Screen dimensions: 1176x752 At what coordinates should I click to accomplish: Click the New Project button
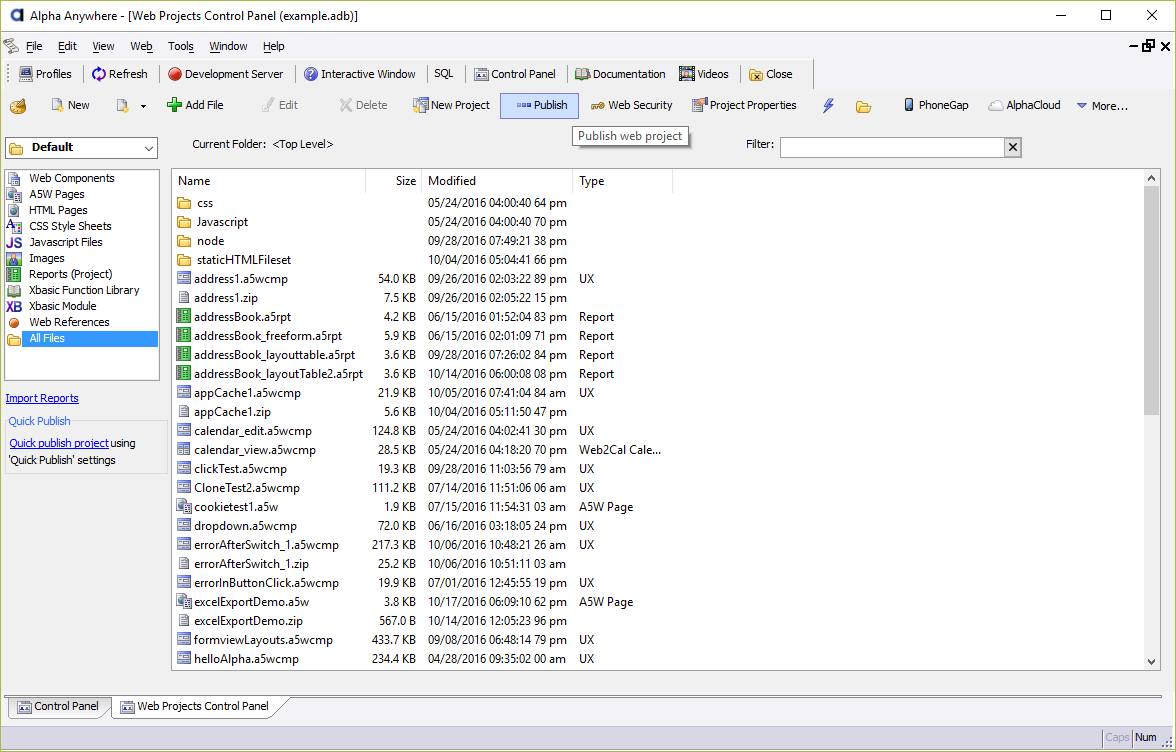tap(452, 106)
